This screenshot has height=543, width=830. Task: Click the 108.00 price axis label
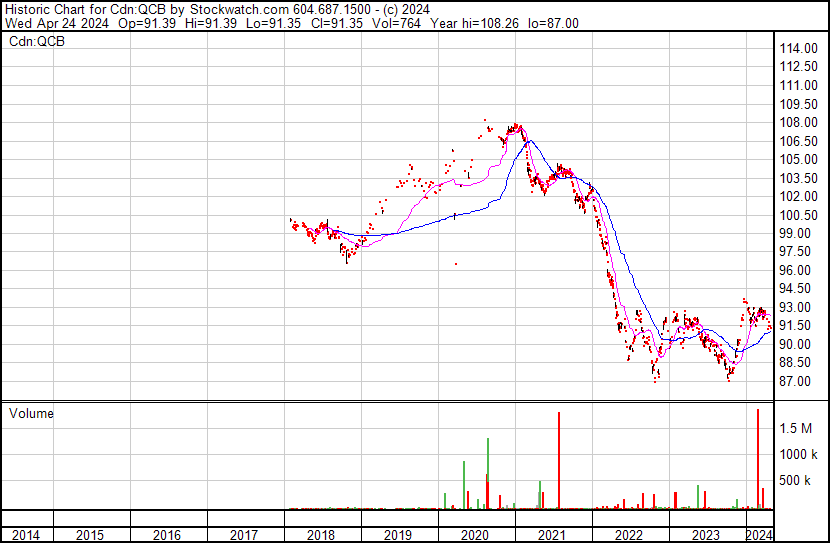(x=799, y=122)
